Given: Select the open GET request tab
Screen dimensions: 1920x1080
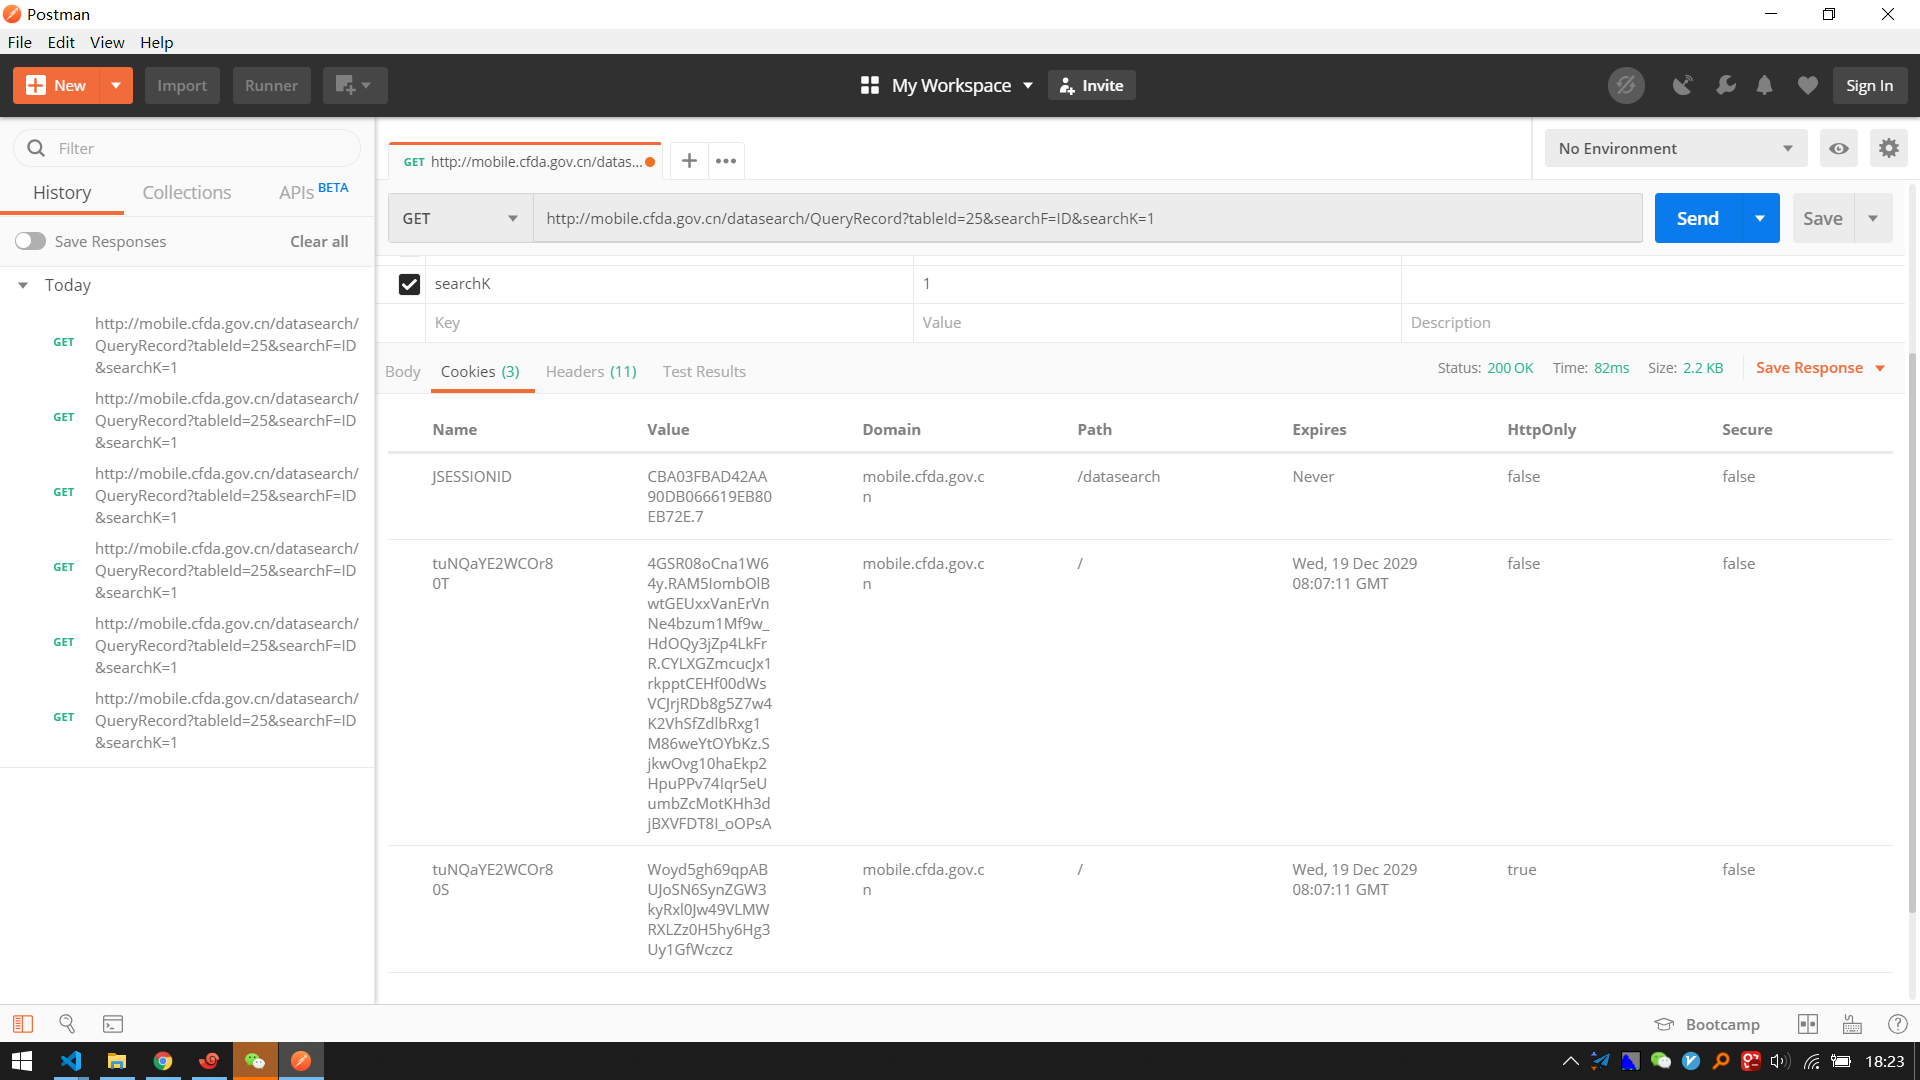Looking at the screenshot, I should (x=525, y=162).
